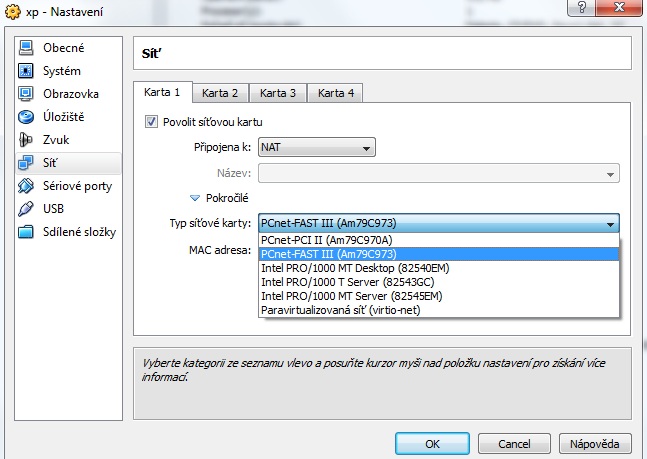Open USB settings category
Screen dimensions: 647x459
[68, 209]
